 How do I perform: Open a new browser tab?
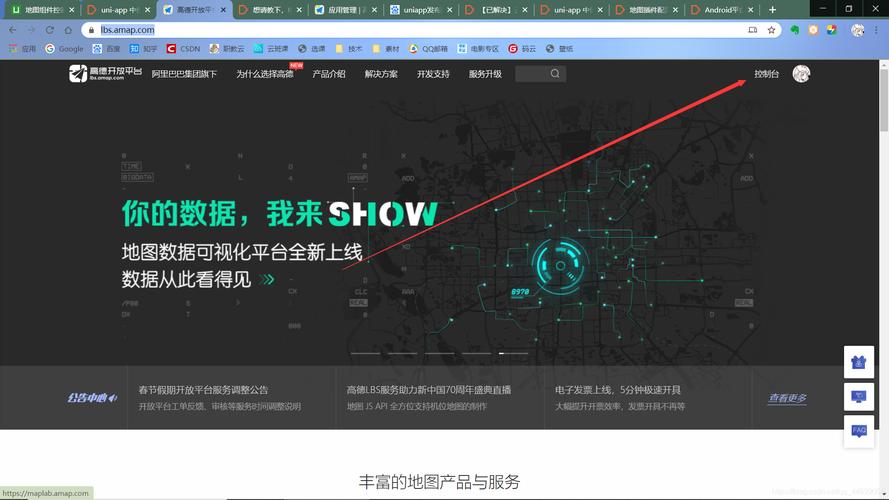pos(772,10)
